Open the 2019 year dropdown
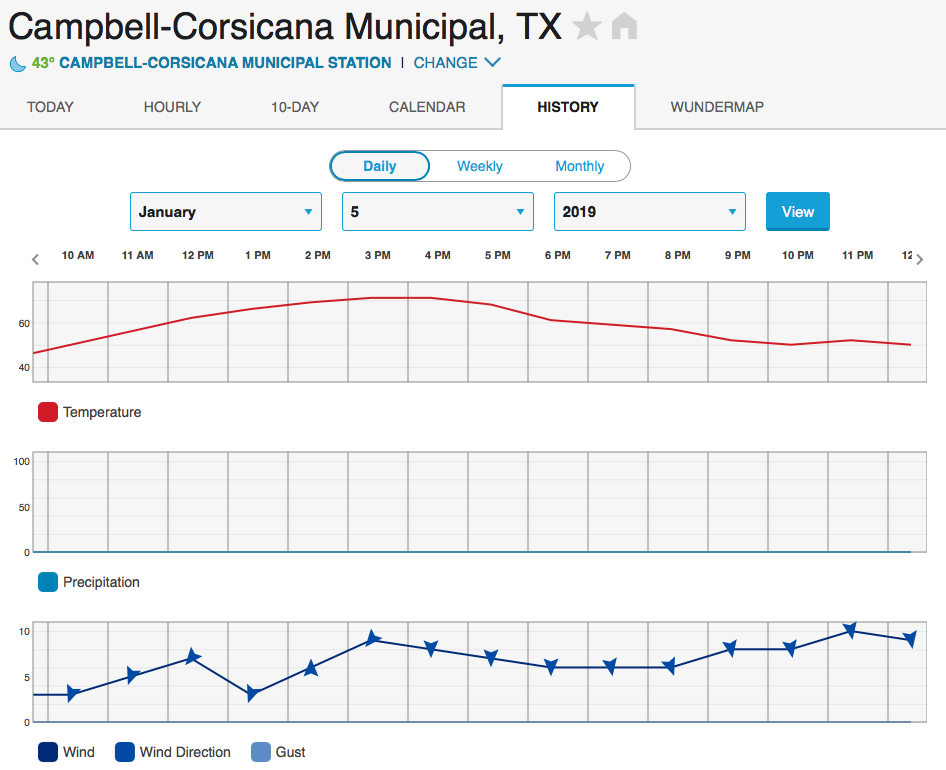The width and height of the screenshot is (946, 770). coord(650,212)
